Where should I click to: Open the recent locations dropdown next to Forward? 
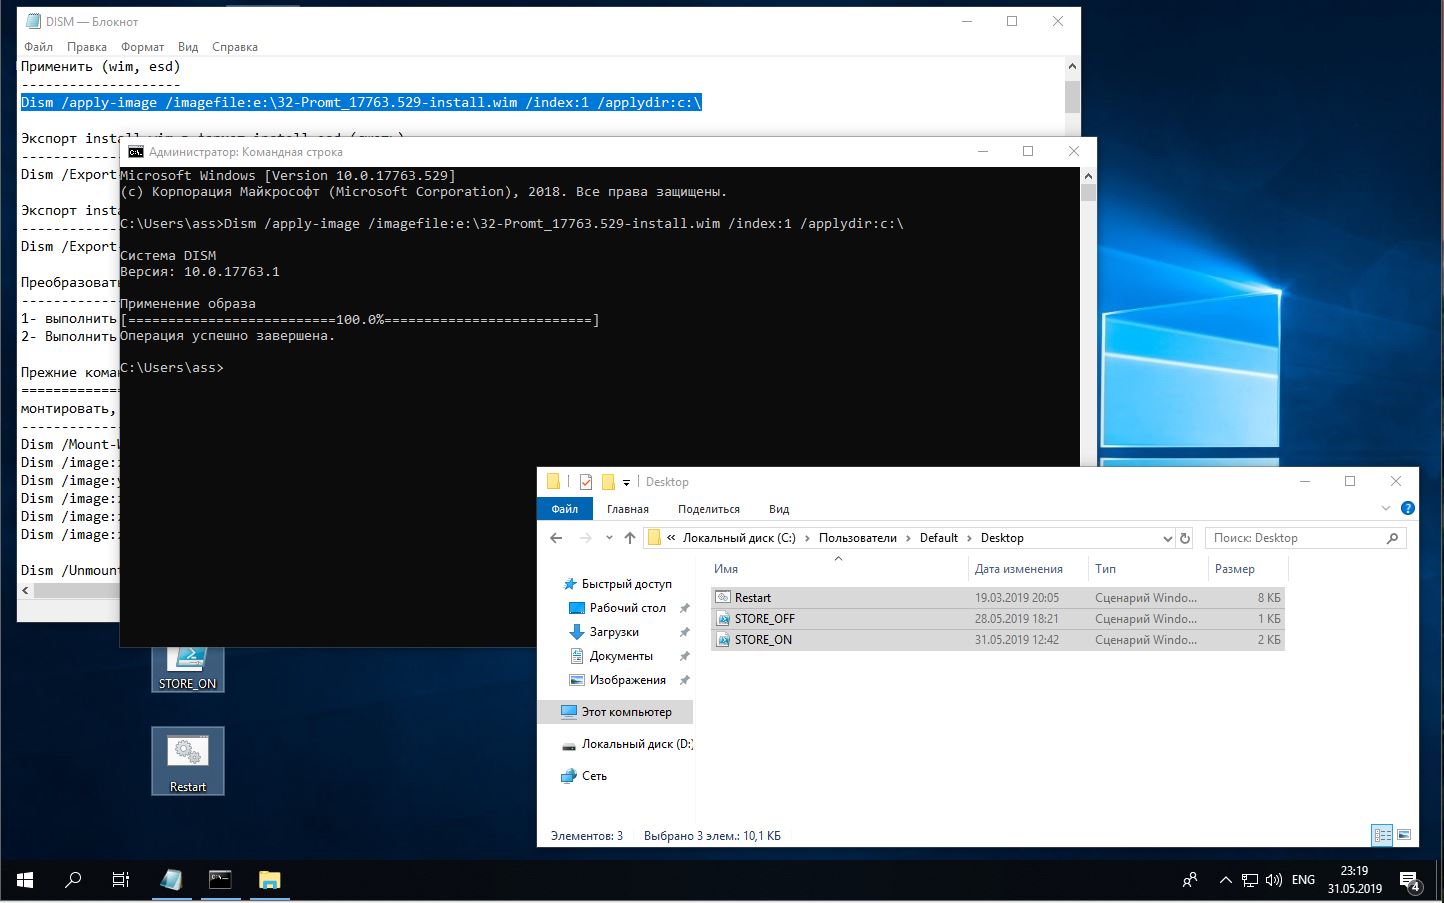click(609, 538)
